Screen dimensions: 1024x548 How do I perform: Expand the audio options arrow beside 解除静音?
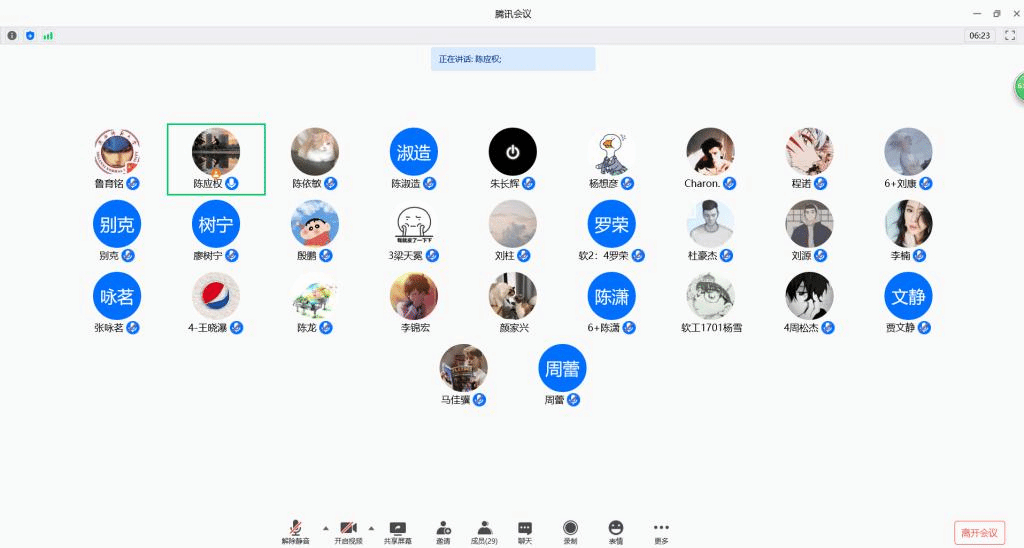tap(325, 527)
